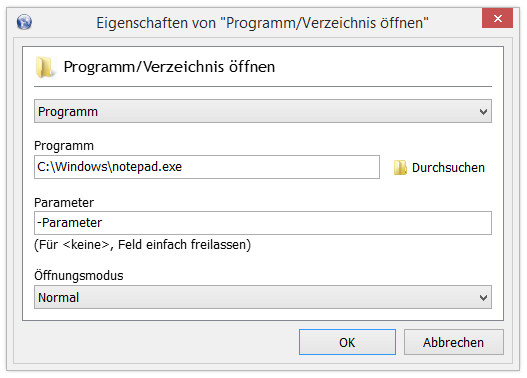Click the heading Programm/Verzeichnis öffnen
Image resolution: width=527 pixels, height=378 pixels.
(169, 67)
